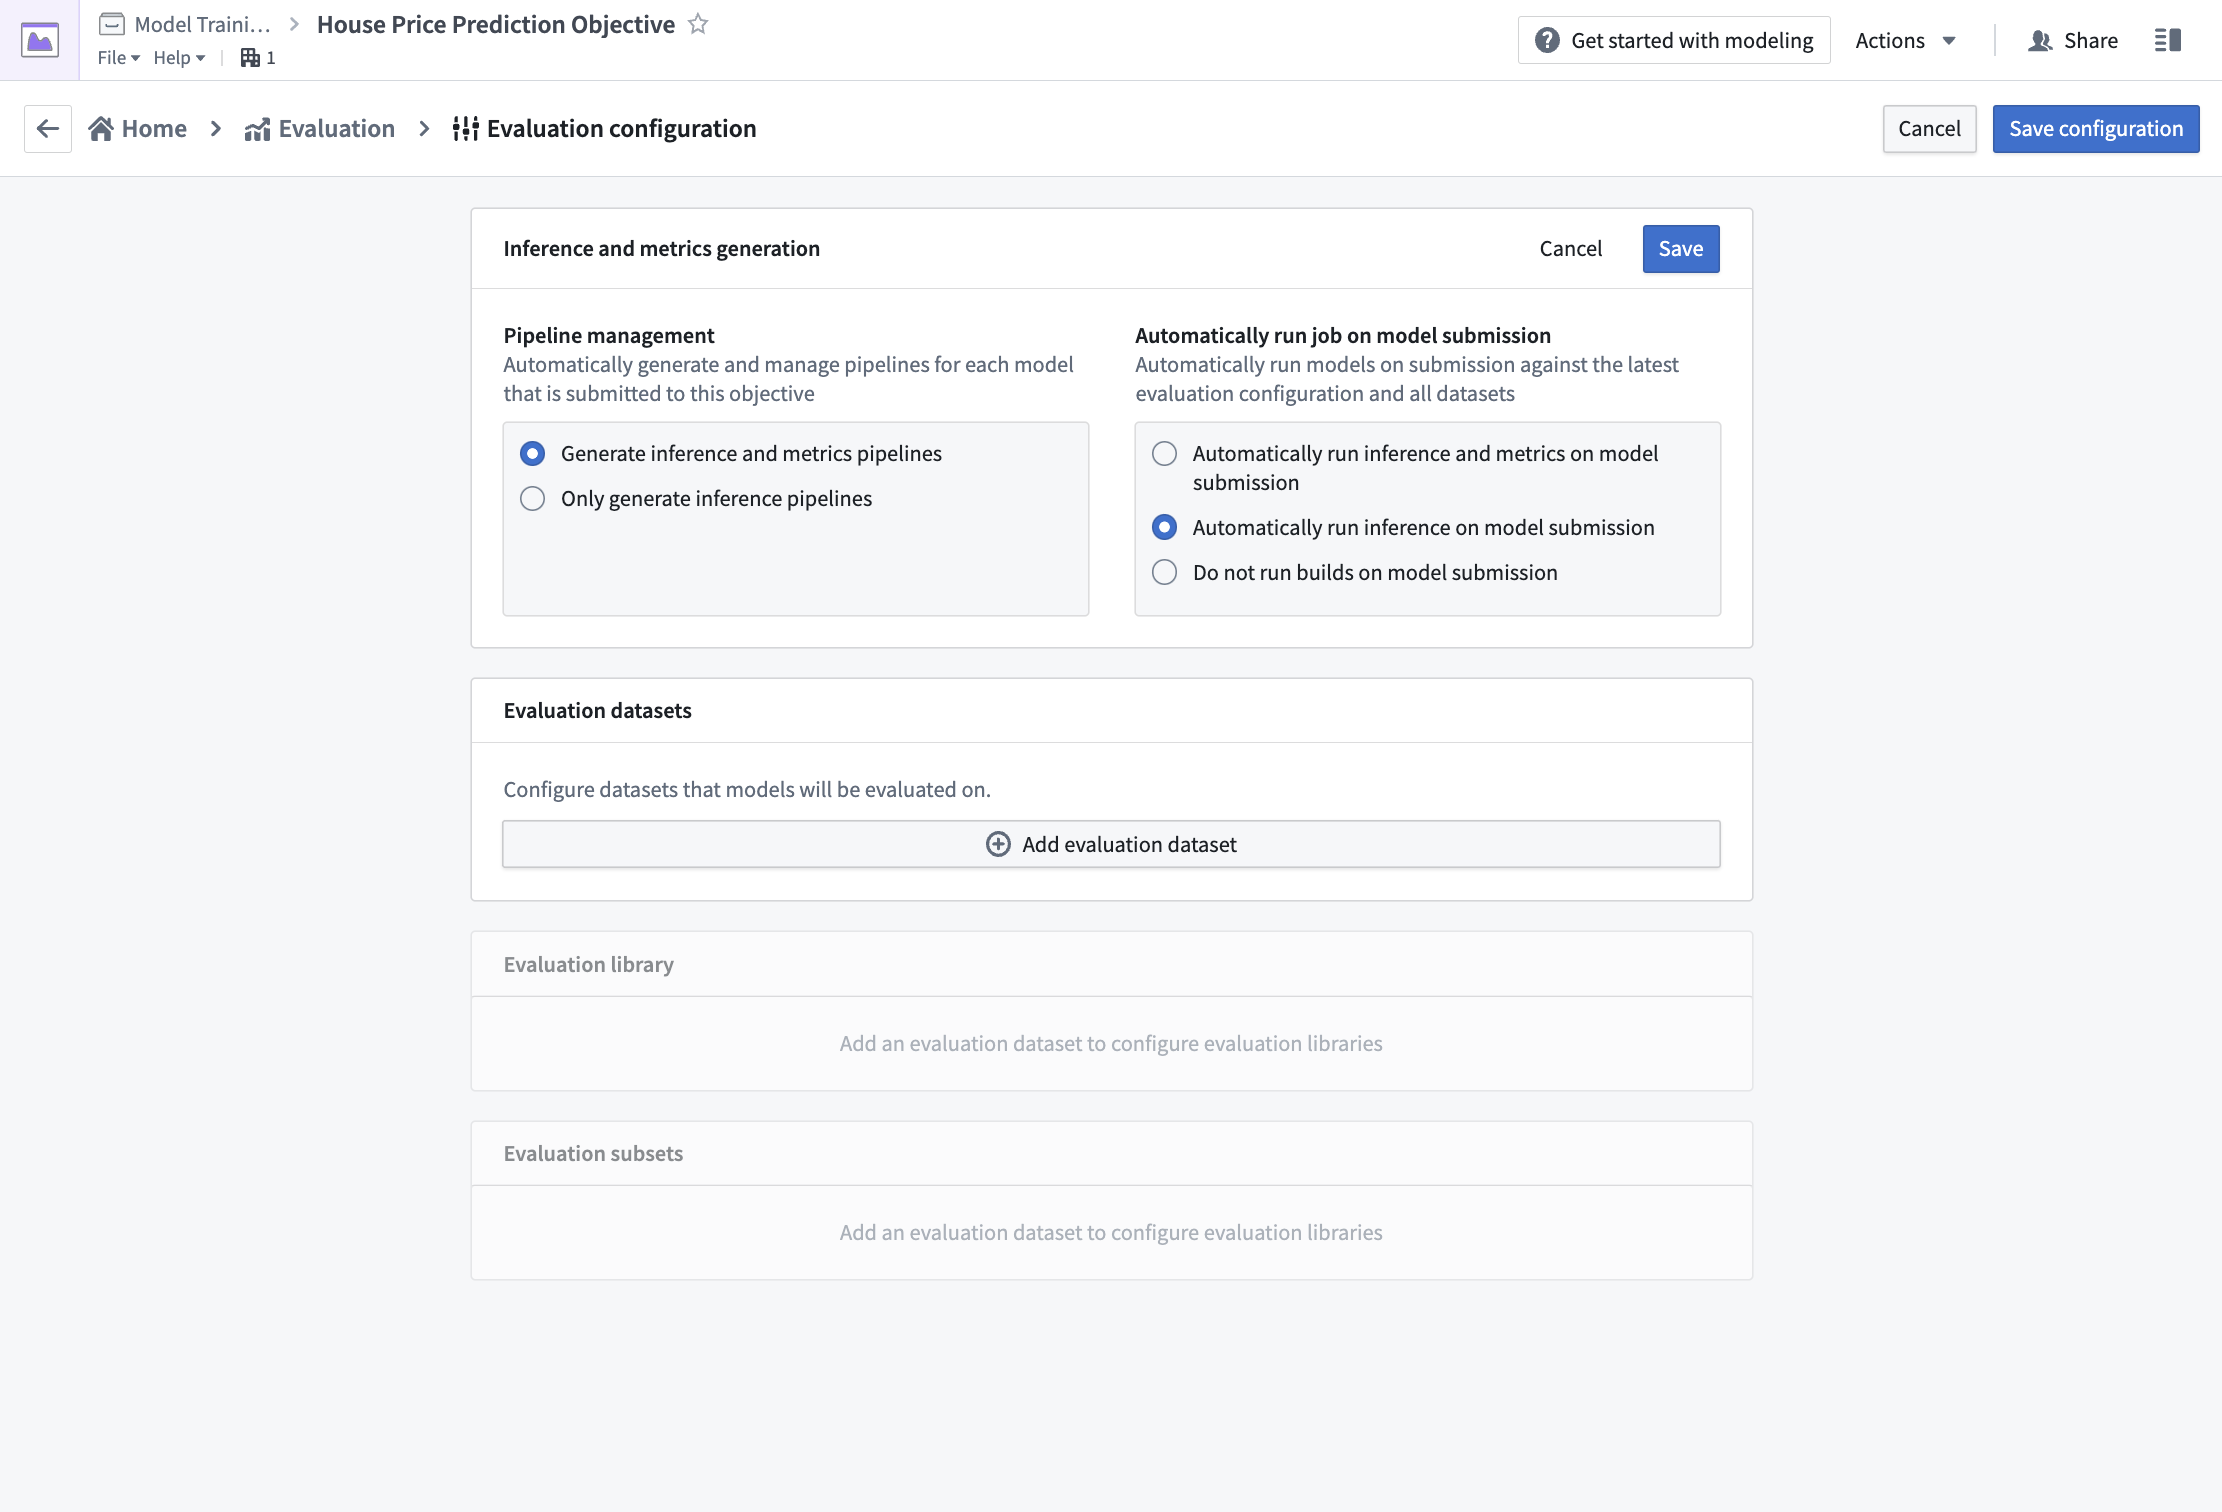Click the back arrow button

click(x=48, y=128)
